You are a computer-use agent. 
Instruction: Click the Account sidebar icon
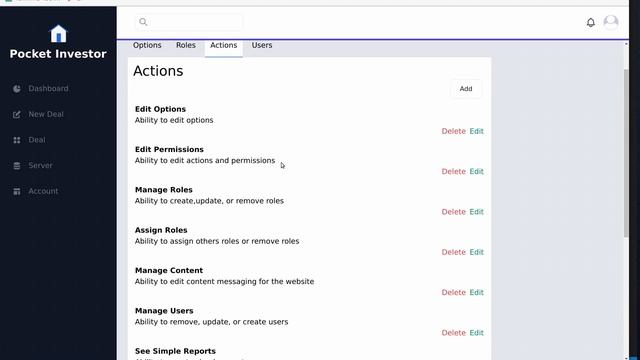tap(17, 191)
